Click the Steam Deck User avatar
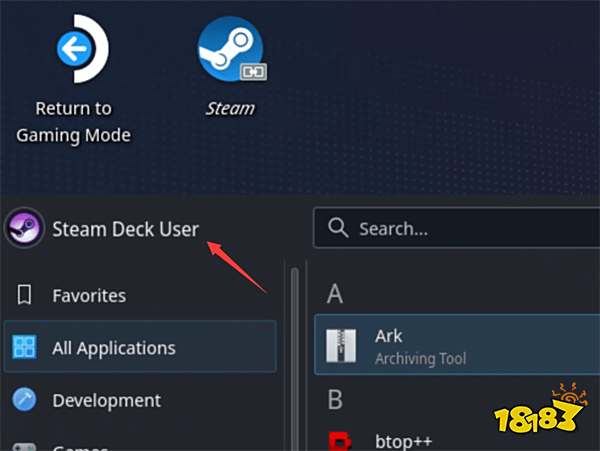The image size is (600, 451). (24, 228)
